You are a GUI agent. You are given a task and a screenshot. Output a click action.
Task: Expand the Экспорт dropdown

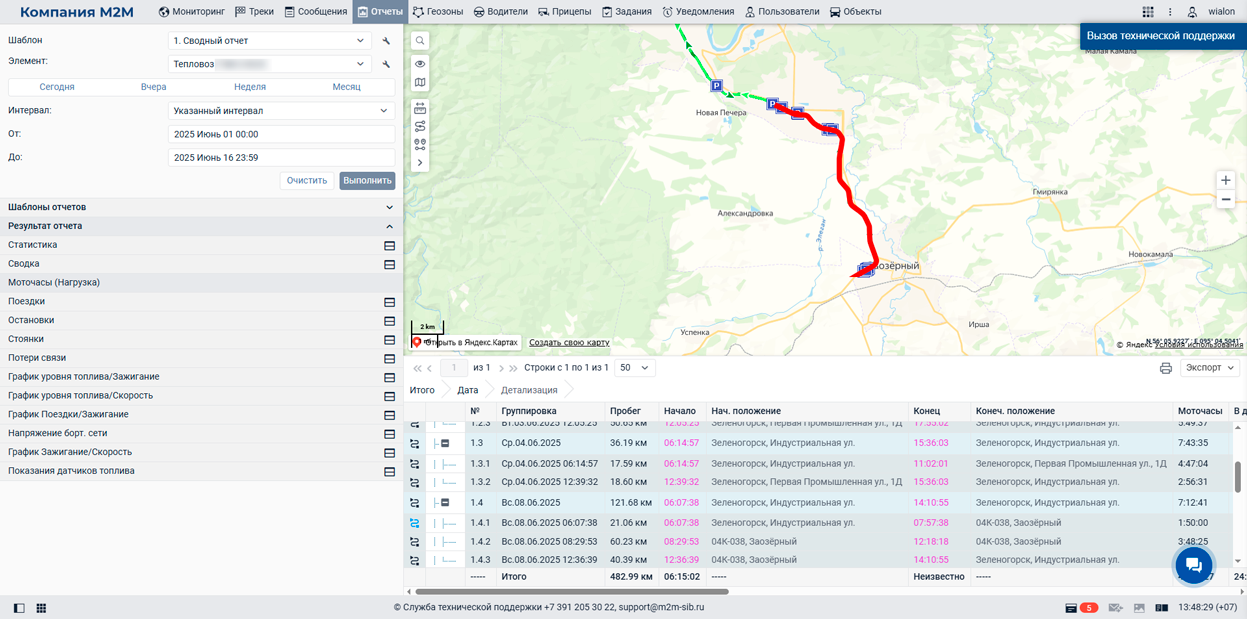[1210, 368]
